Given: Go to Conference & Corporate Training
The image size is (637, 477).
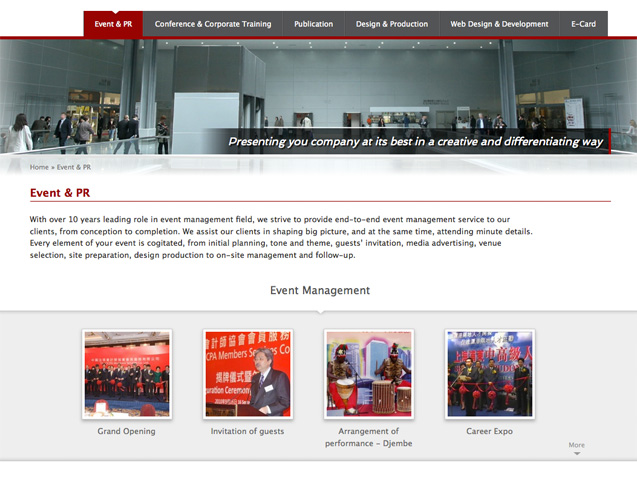Looking at the screenshot, I should [x=213, y=24].
